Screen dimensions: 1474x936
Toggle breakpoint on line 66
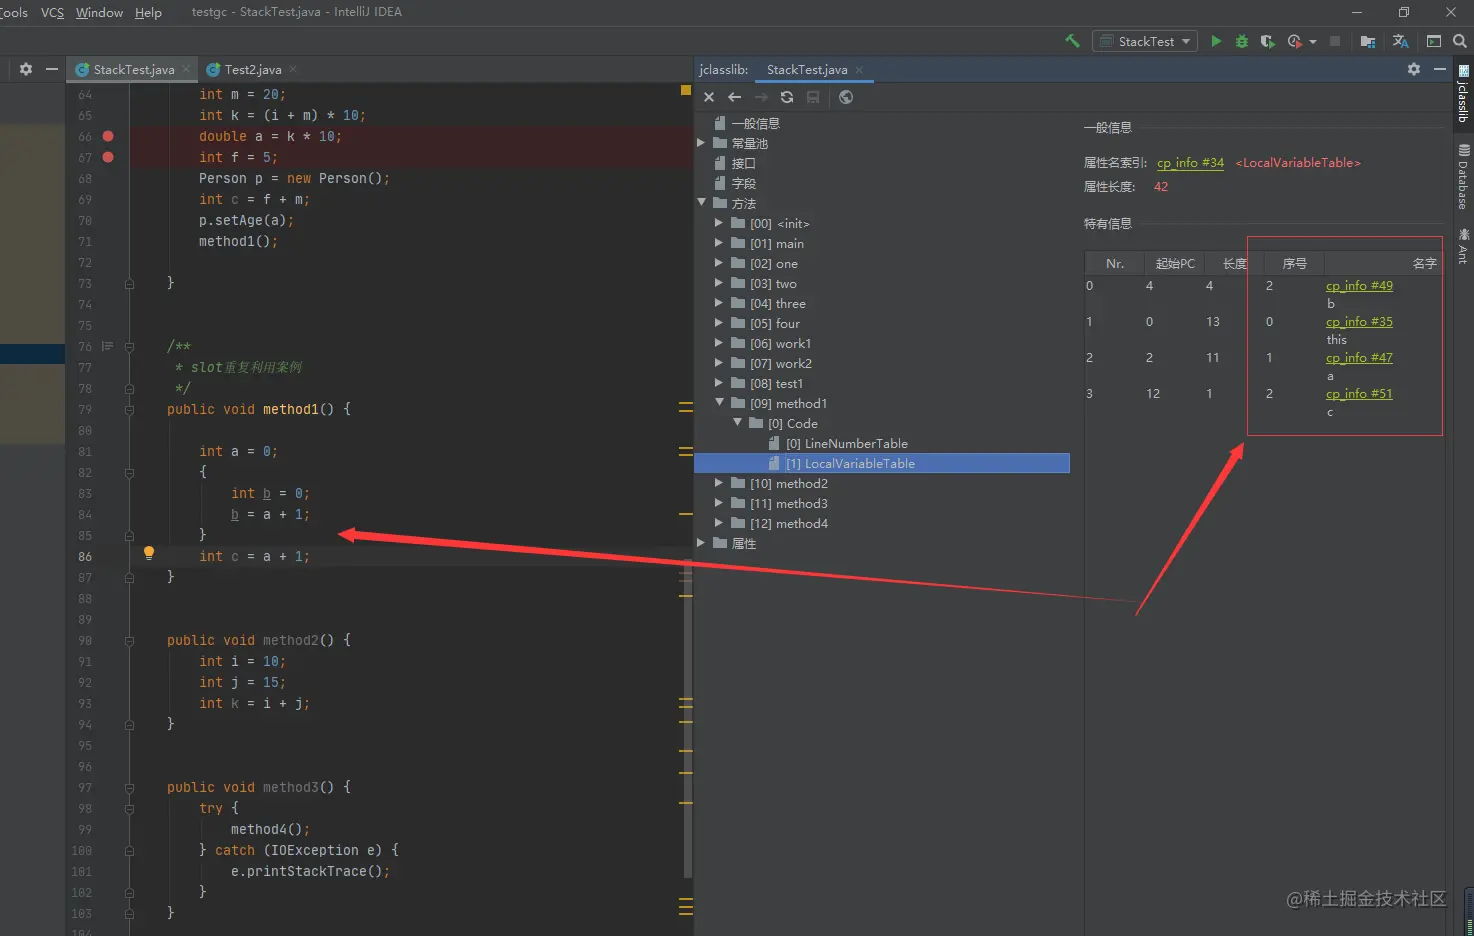108,136
